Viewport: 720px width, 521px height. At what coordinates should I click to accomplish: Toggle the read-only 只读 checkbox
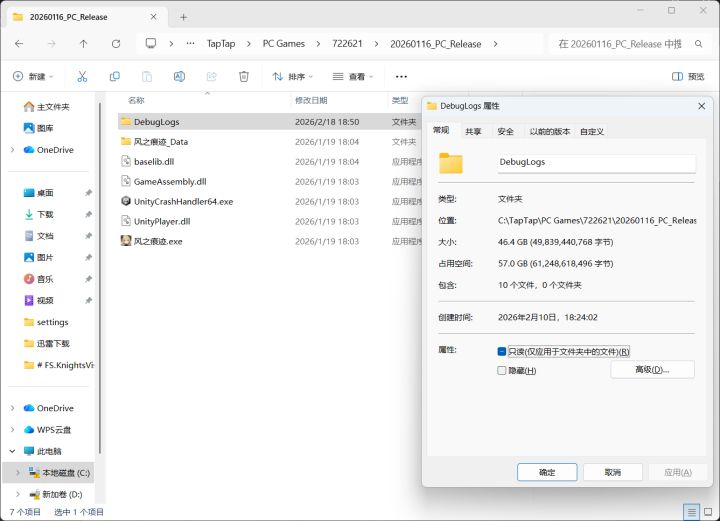[x=501, y=352]
